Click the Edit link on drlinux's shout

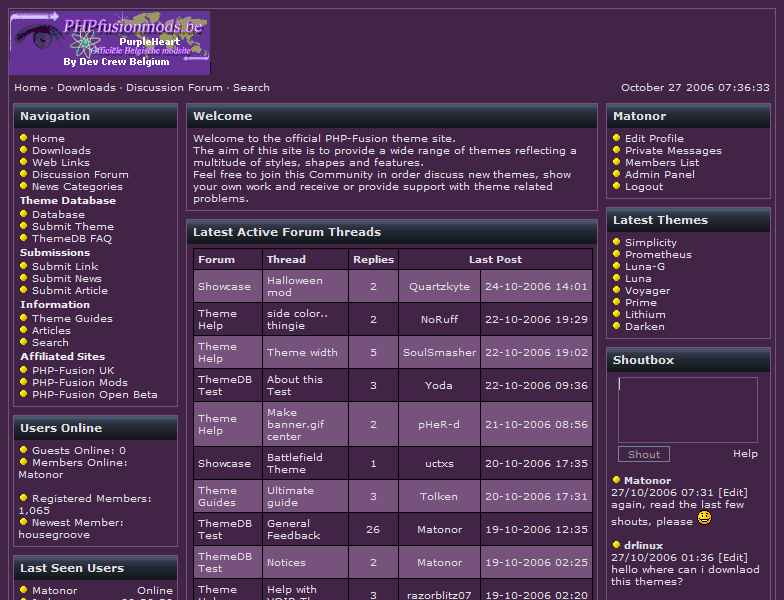(x=732, y=558)
